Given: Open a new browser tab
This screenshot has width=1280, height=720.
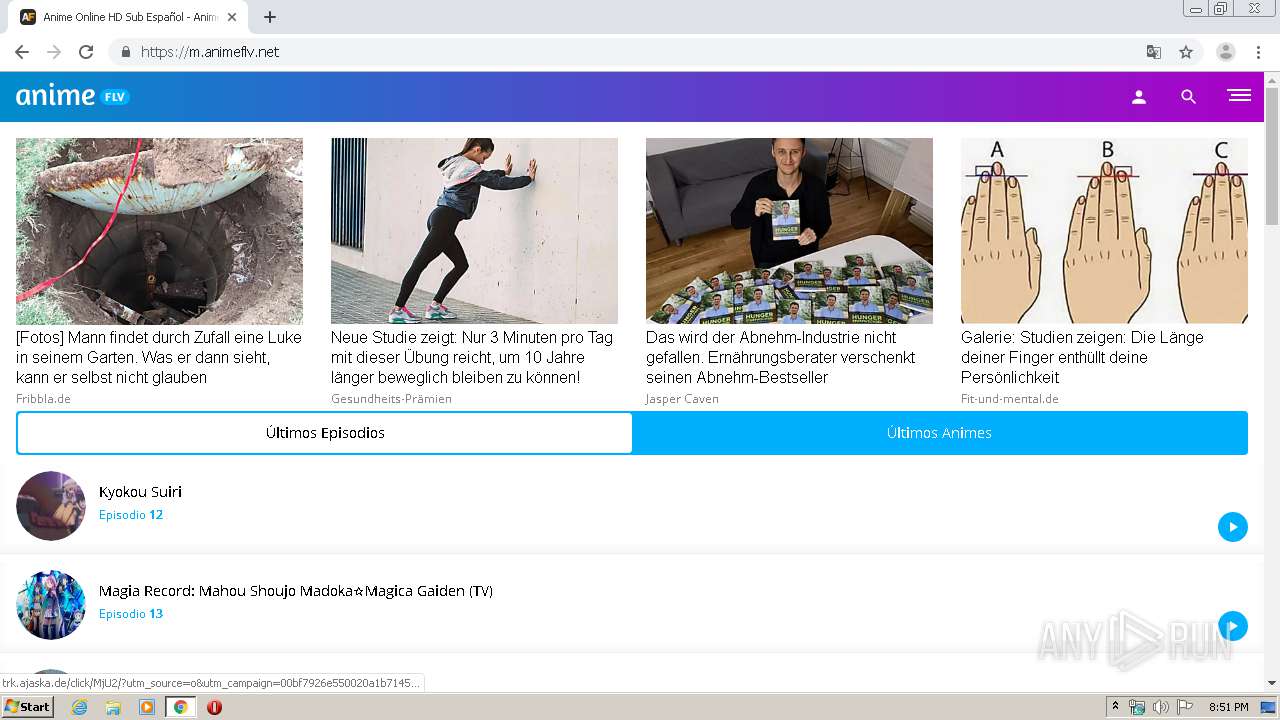Looking at the screenshot, I should tap(270, 17).
